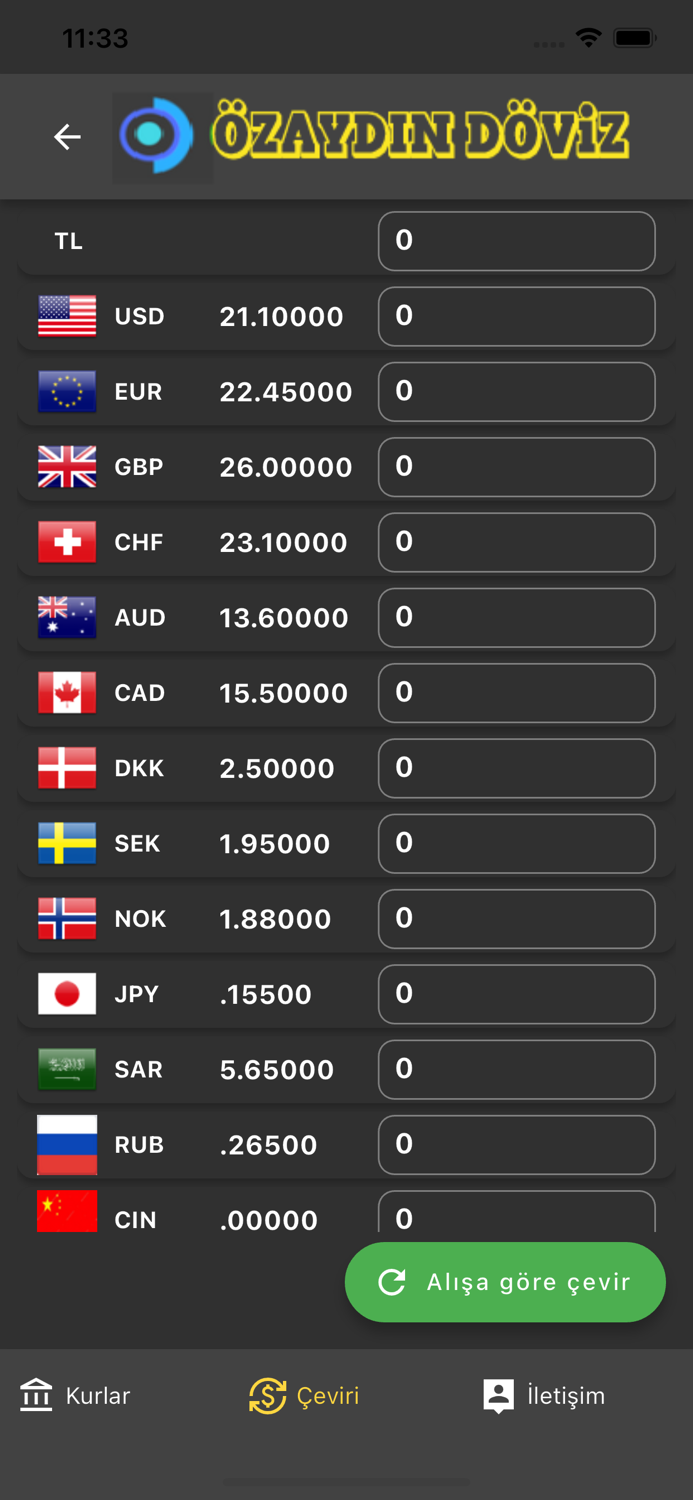The width and height of the screenshot is (693, 1500).
Task: Click the DKK amount input field
Action: point(516,768)
